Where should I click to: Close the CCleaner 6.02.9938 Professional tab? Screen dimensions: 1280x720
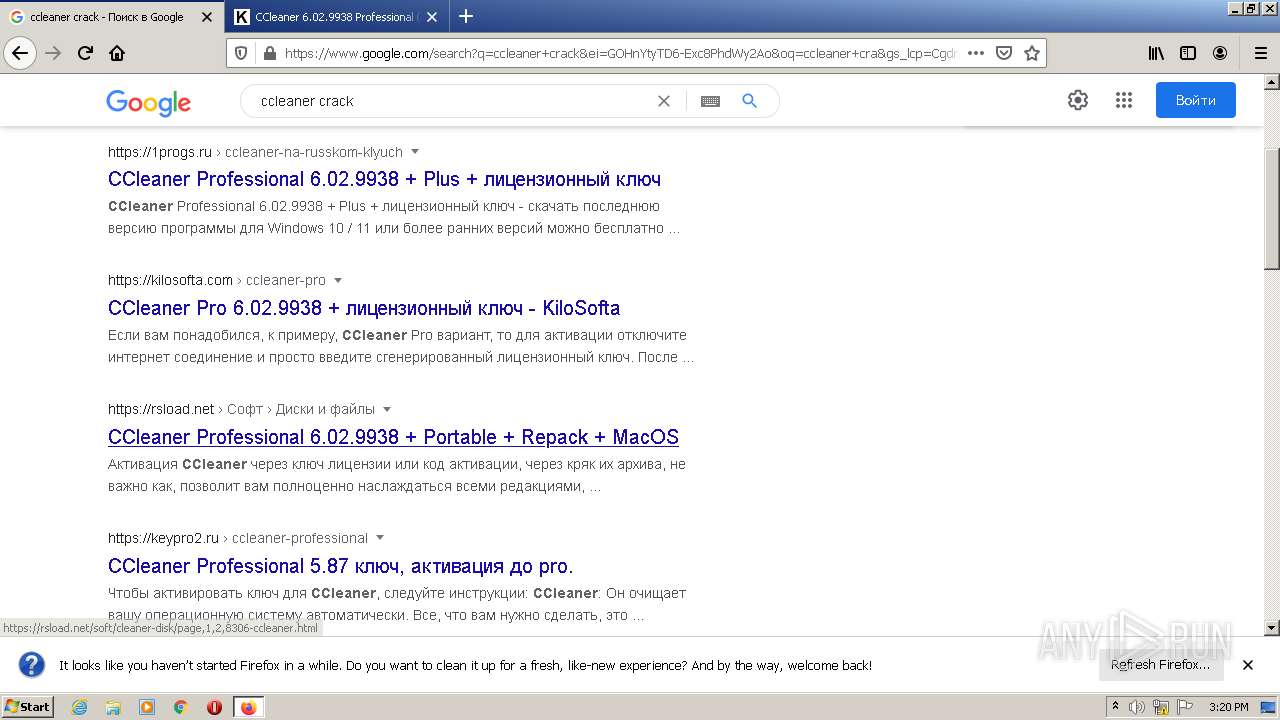tap(432, 17)
